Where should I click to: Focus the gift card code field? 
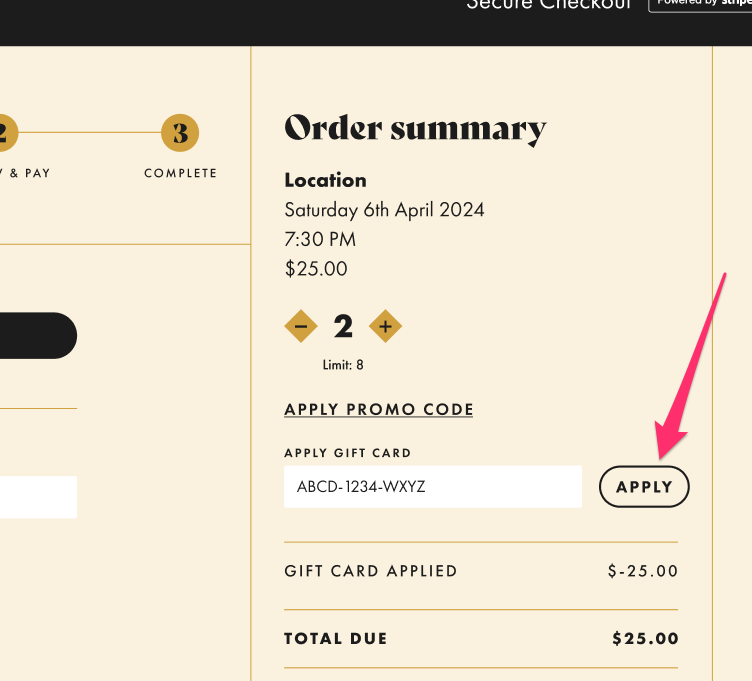tap(432, 487)
